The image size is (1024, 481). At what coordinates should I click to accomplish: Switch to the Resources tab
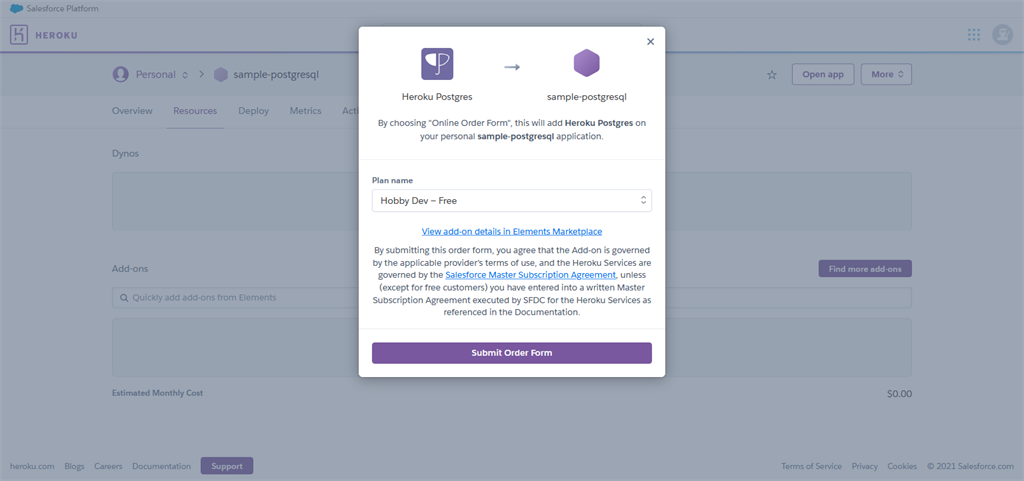point(195,111)
